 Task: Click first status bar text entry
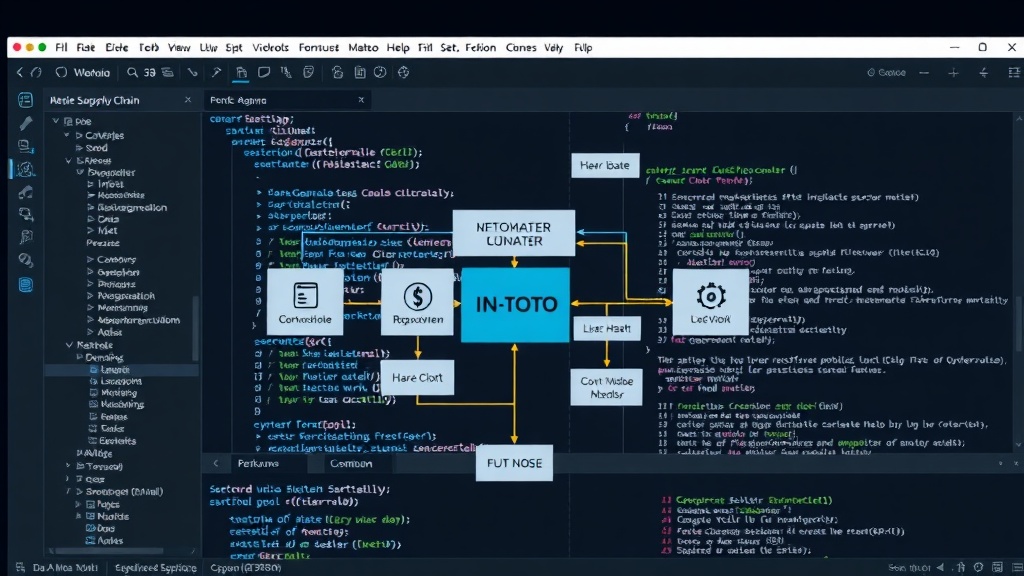click(65, 568)
